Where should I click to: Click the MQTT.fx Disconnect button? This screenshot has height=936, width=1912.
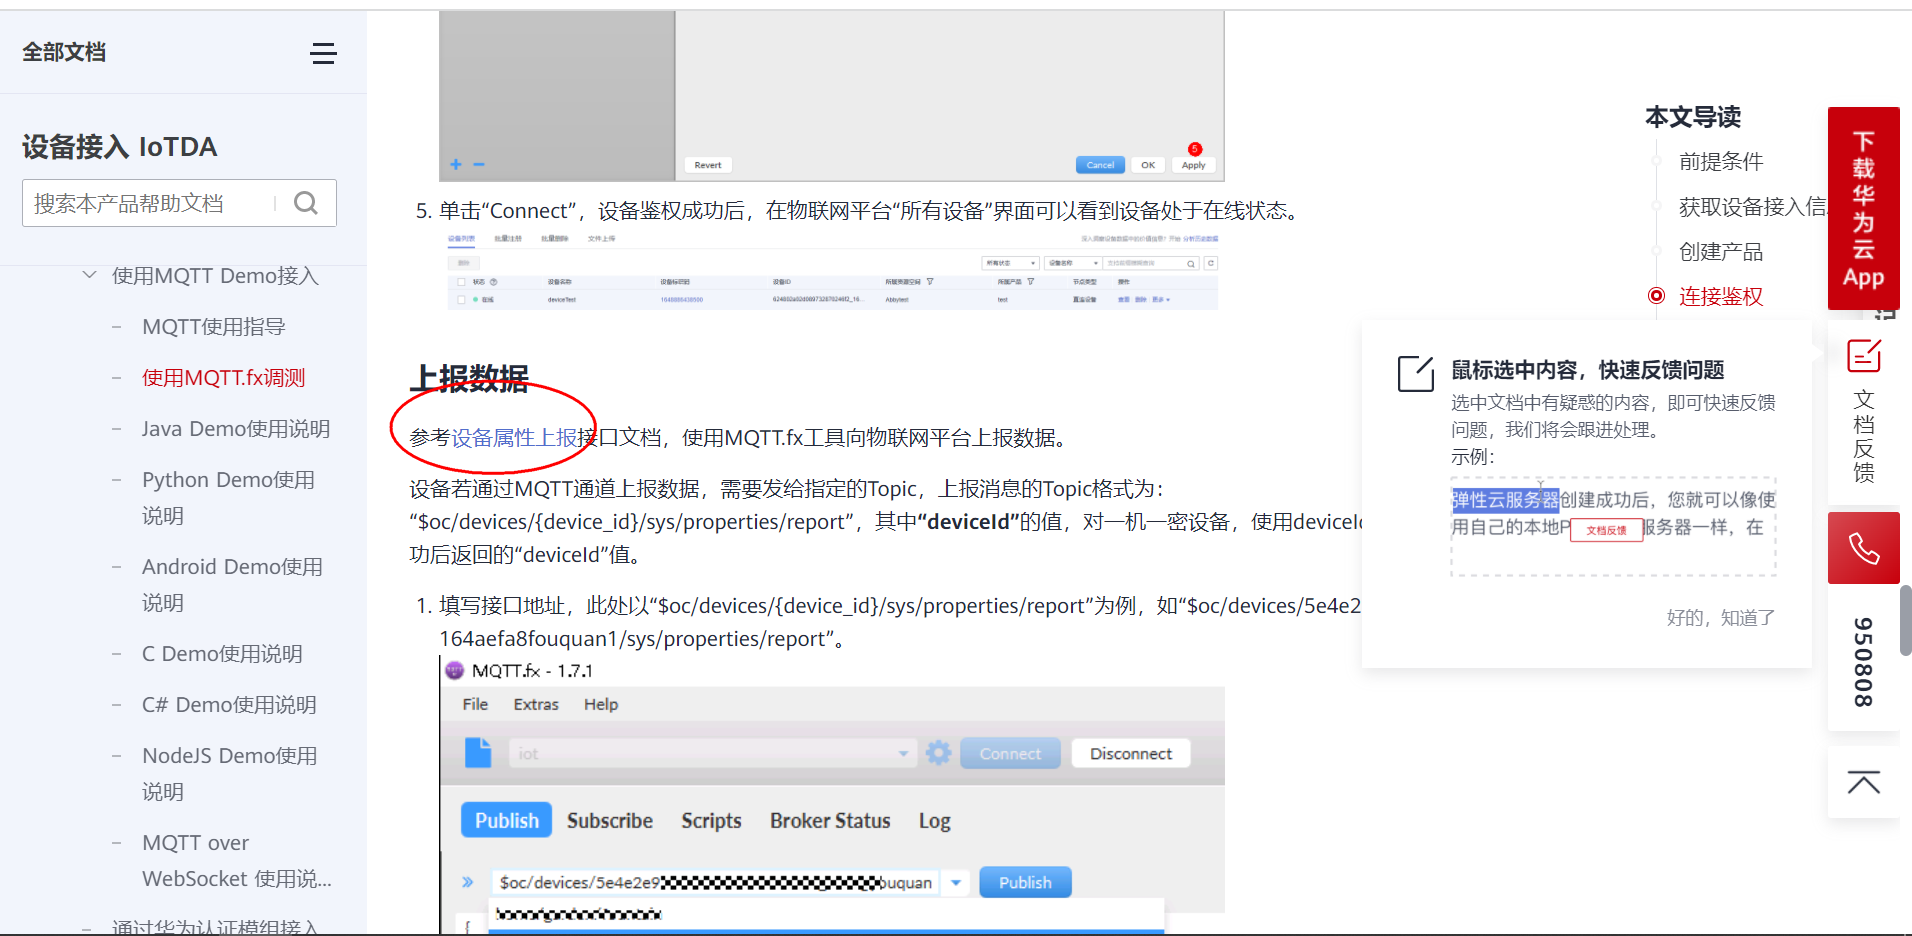point(1131,753)
